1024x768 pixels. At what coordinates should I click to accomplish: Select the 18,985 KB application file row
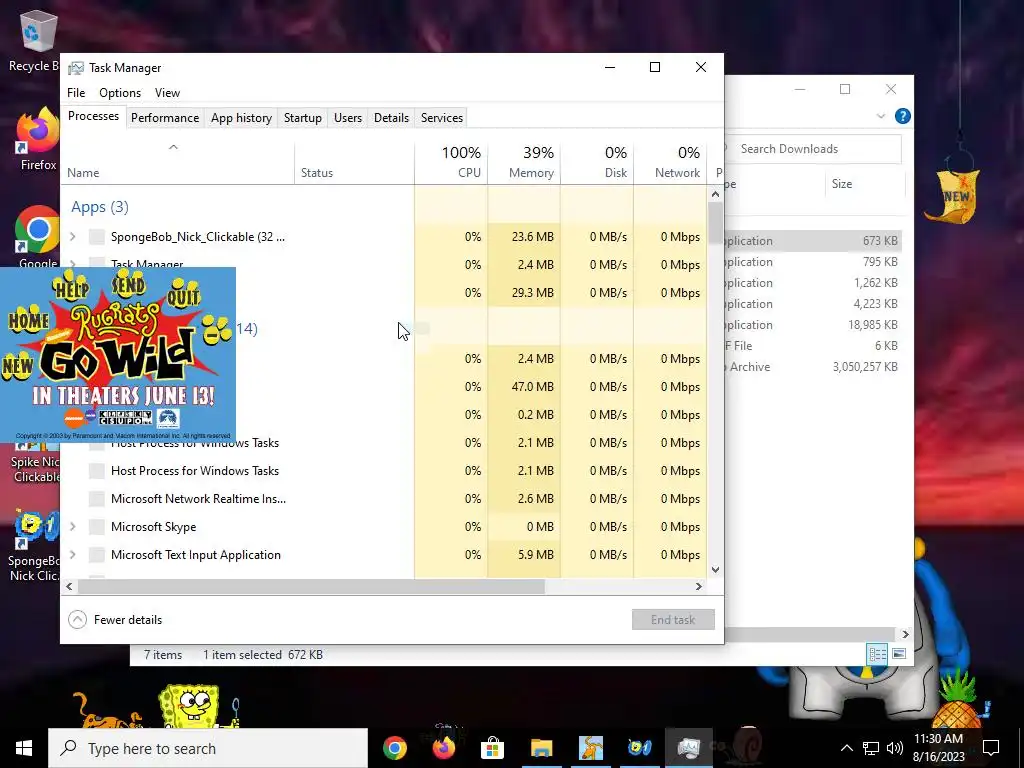pos(814,325)
